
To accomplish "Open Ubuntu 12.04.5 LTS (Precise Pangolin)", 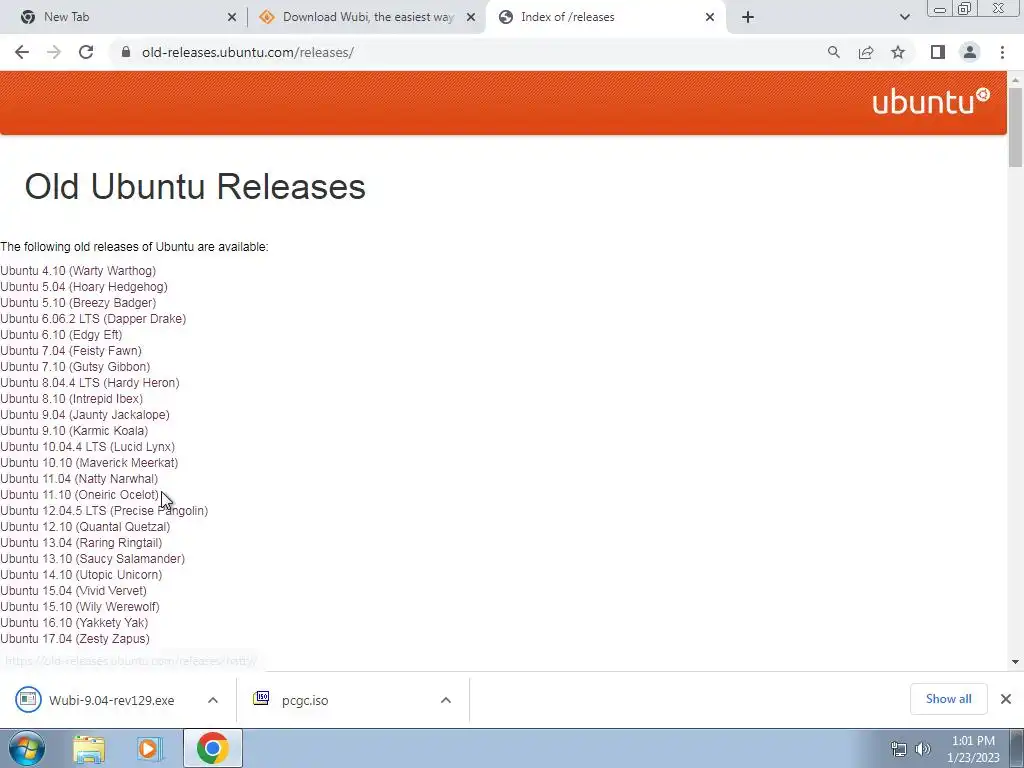I will (x=104, y=511).
